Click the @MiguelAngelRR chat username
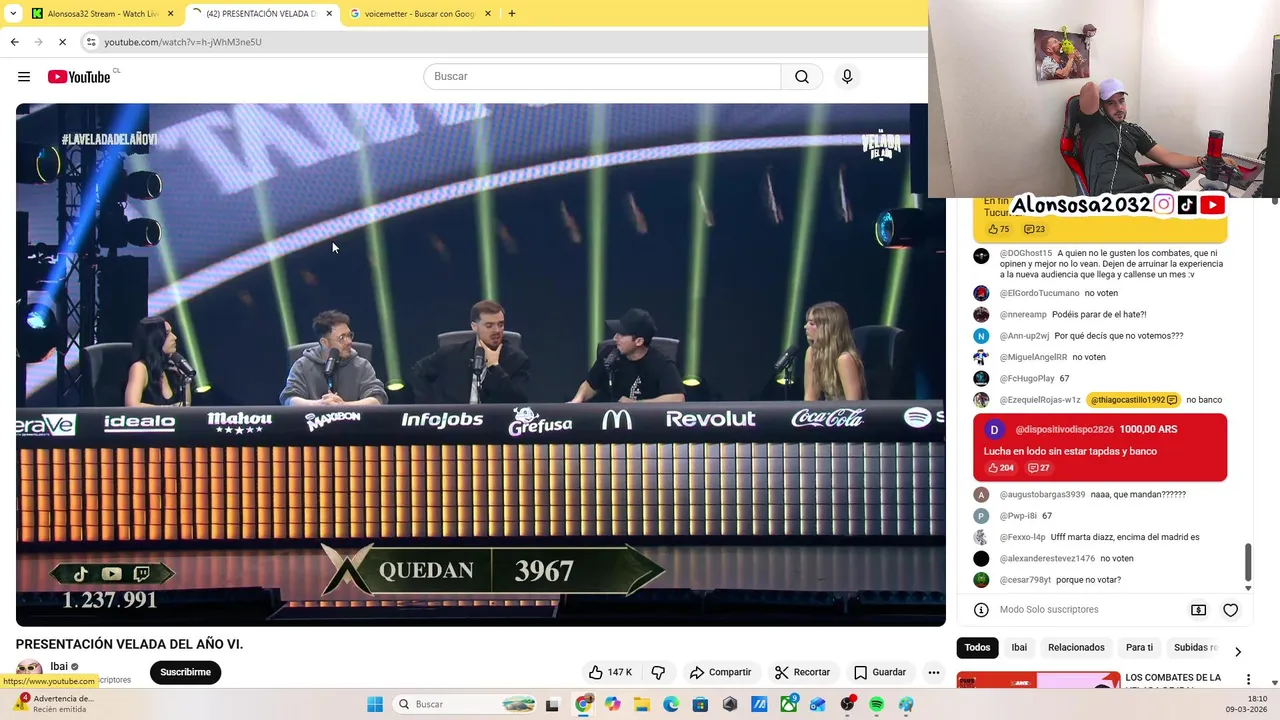This screenshot has height=720, width=1280. [1034, 357]
